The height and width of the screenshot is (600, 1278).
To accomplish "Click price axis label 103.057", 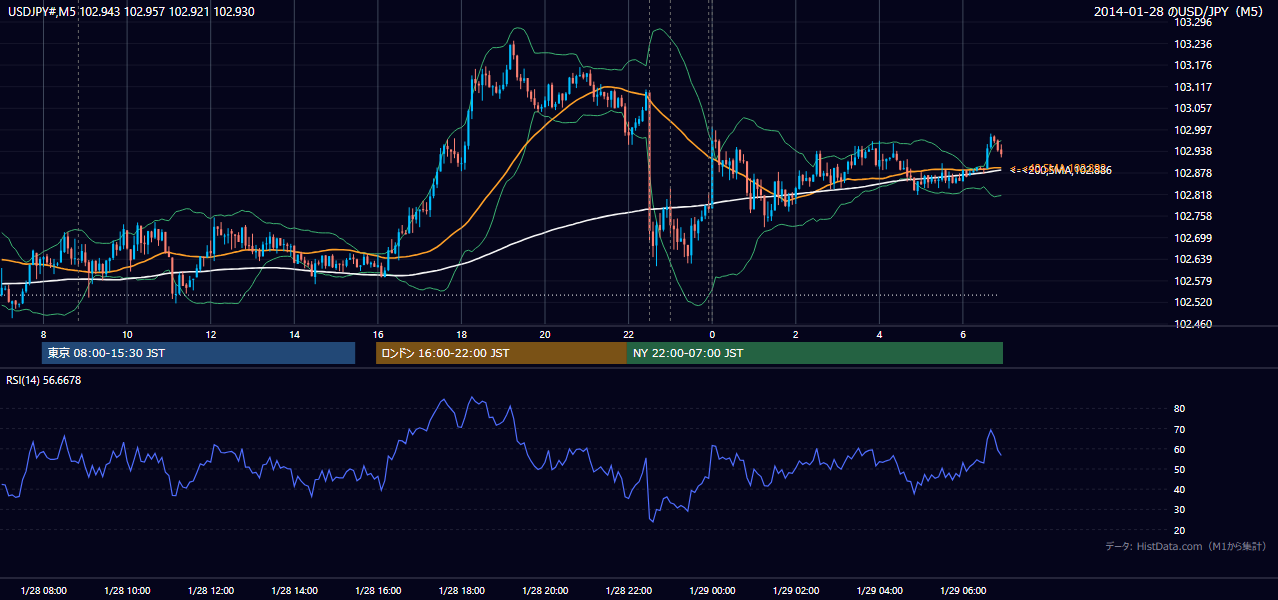I will pos(1193,108).
